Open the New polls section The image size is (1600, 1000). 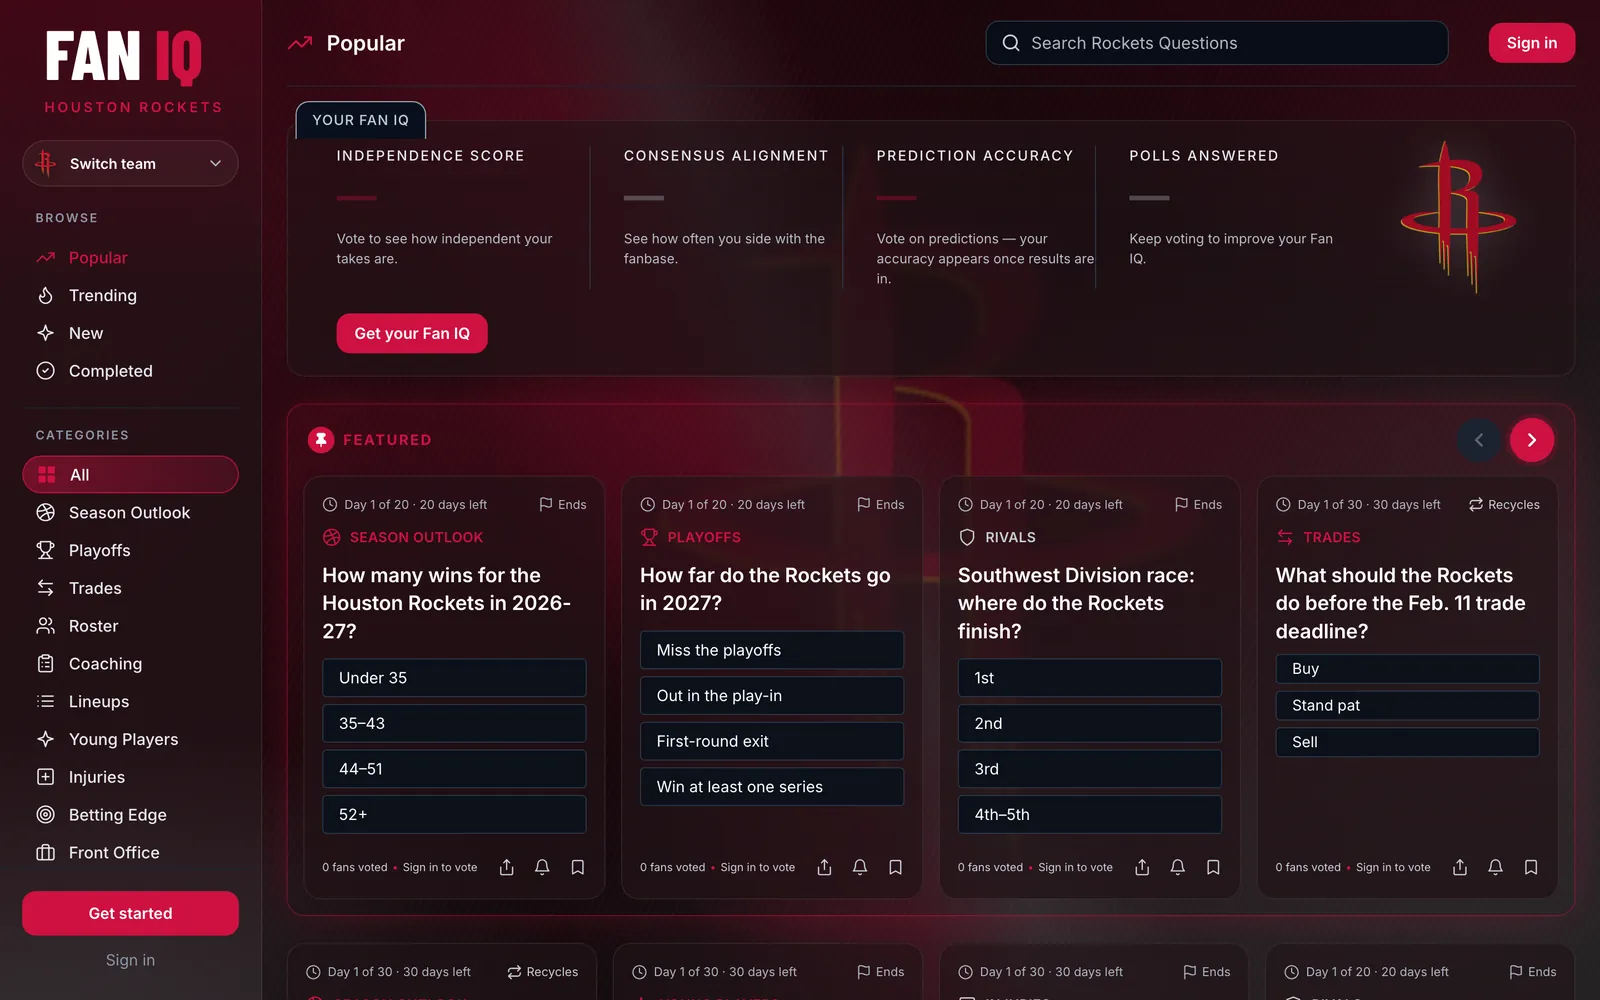(x=130, y=334)
